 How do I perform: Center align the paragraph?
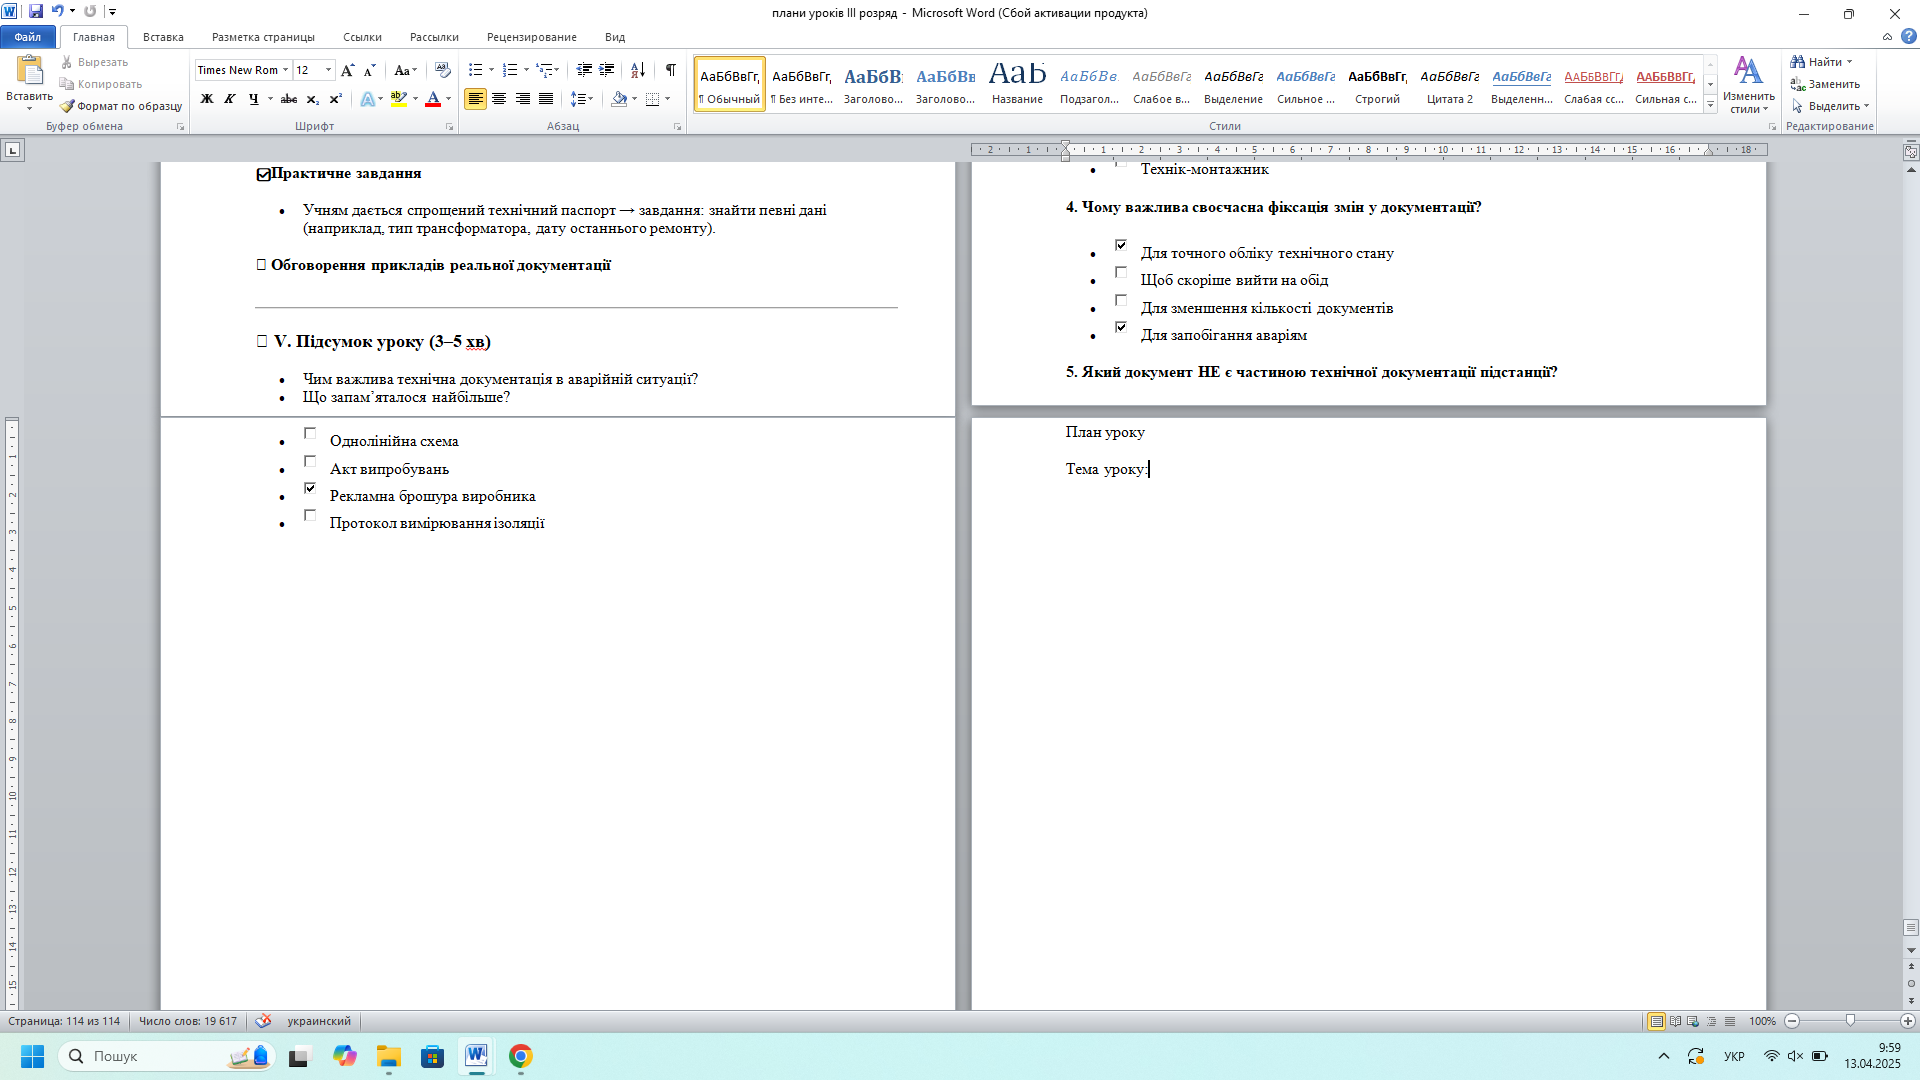[x=499, y=99]
